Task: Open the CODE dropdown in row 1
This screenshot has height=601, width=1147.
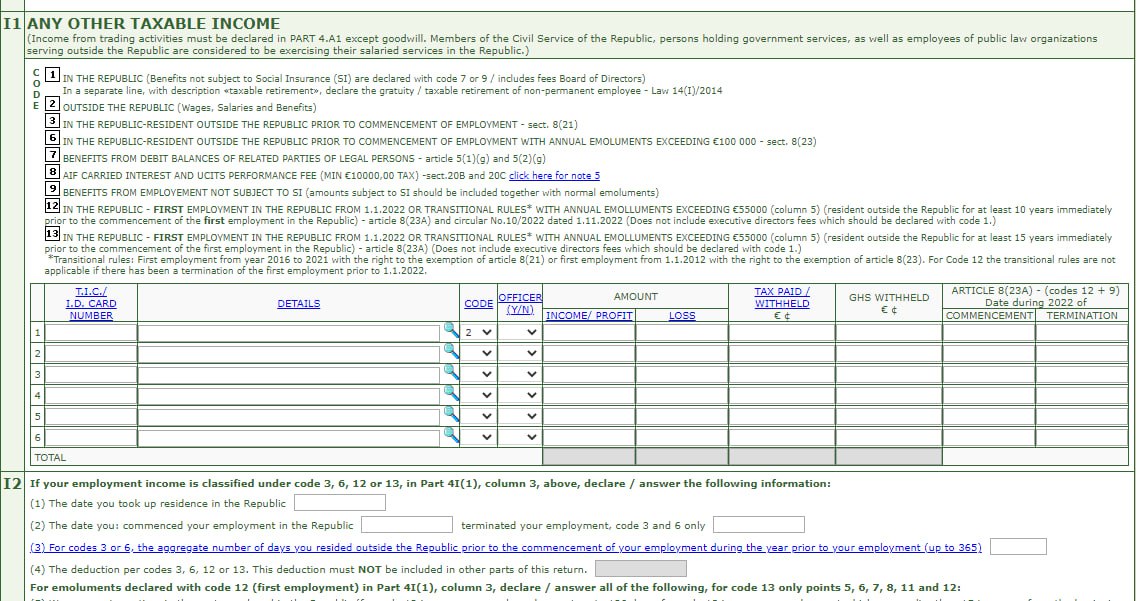Action: [478, 333]
